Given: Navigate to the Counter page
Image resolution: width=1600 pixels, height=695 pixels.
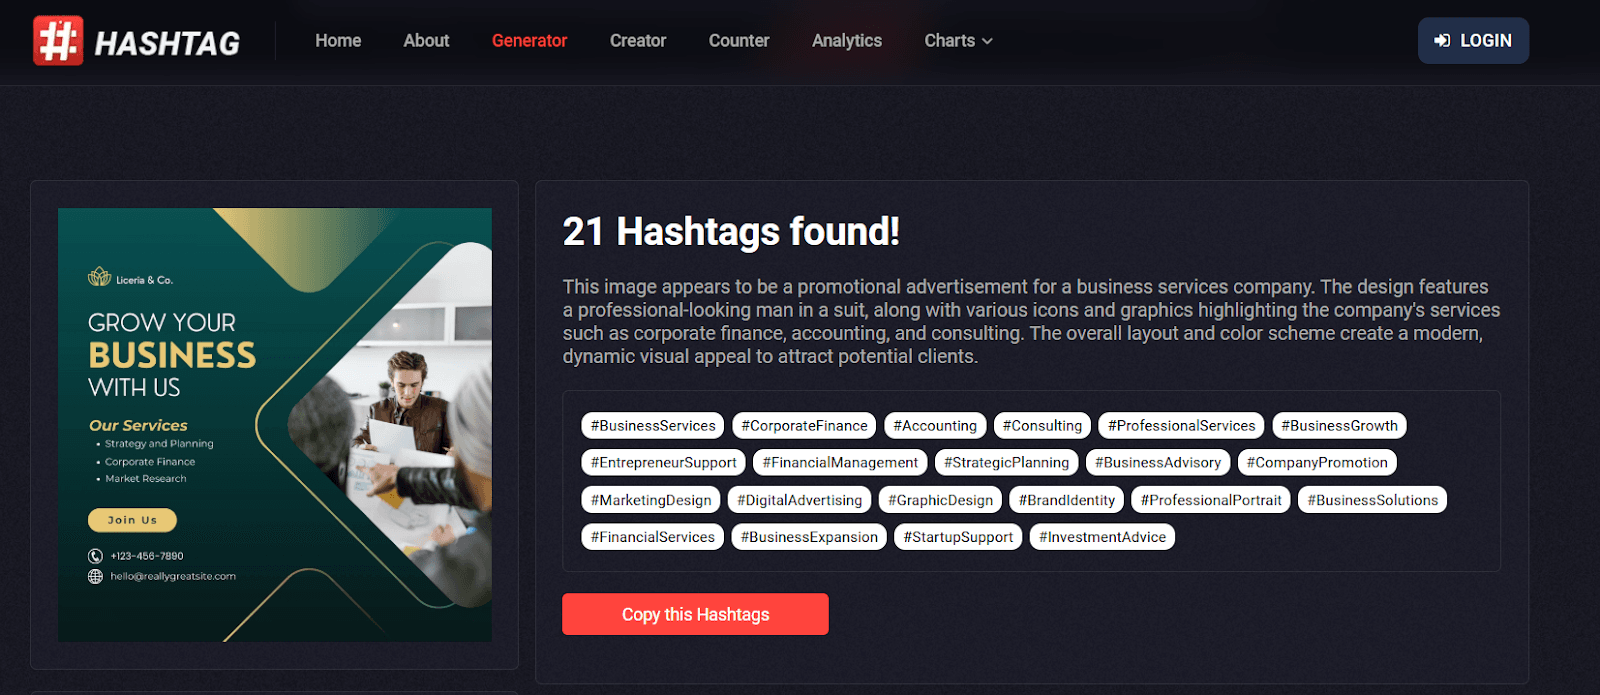Looking at the screenshot, I should click(x=739, y=41).
